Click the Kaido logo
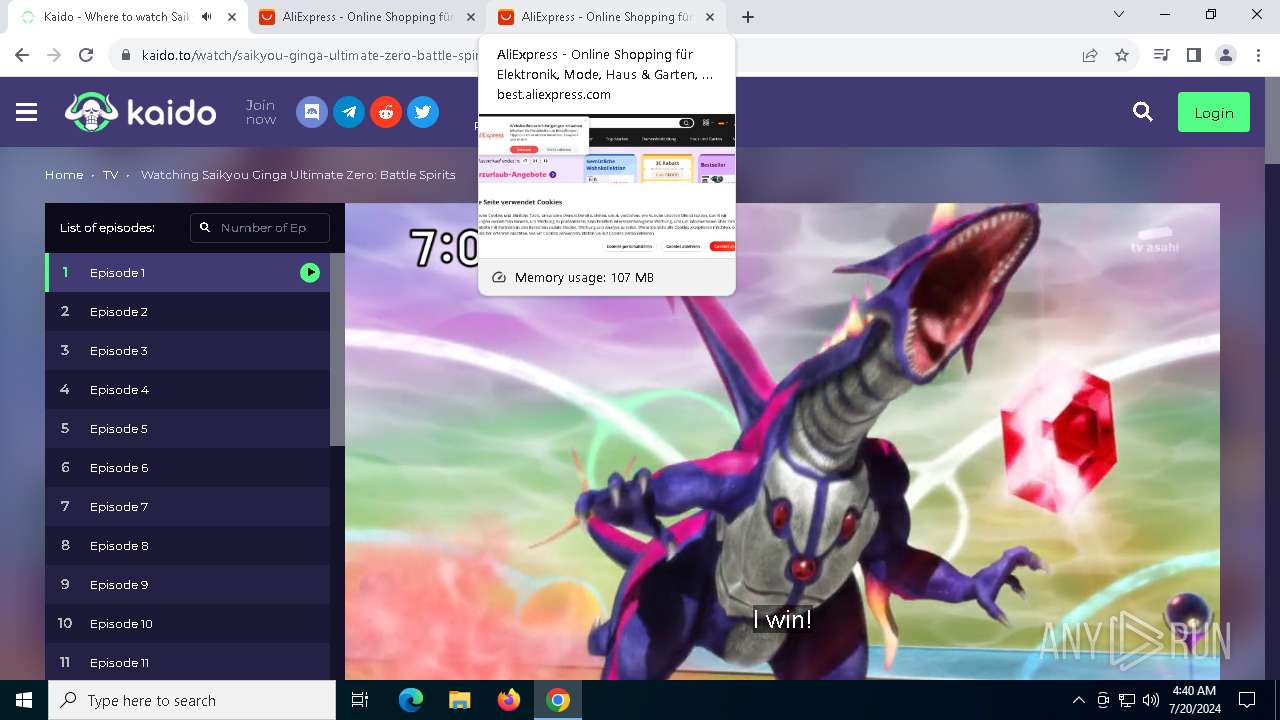This screenshot has width=1280, height=720. (x=140, y=112)
